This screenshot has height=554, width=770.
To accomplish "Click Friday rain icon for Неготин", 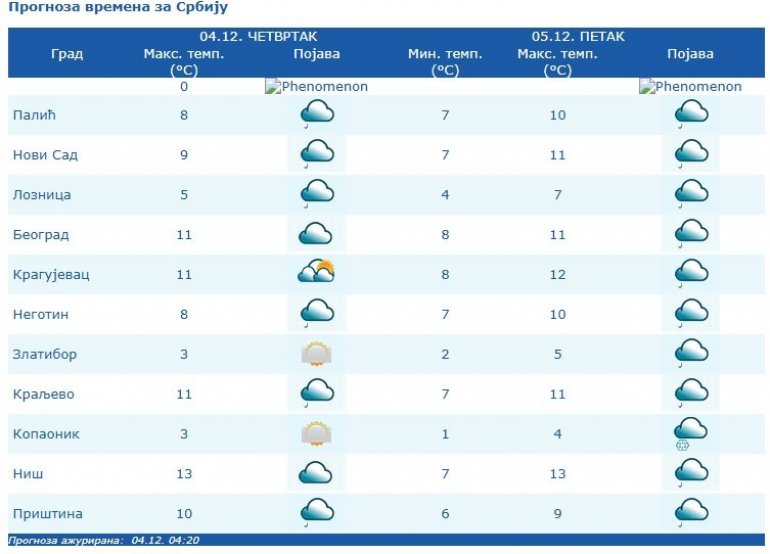I will pos(691,314).
